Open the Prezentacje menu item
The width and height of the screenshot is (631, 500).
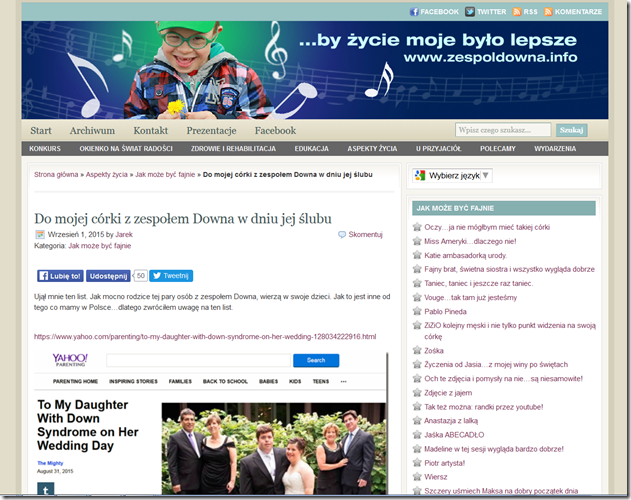coord(211,130)
